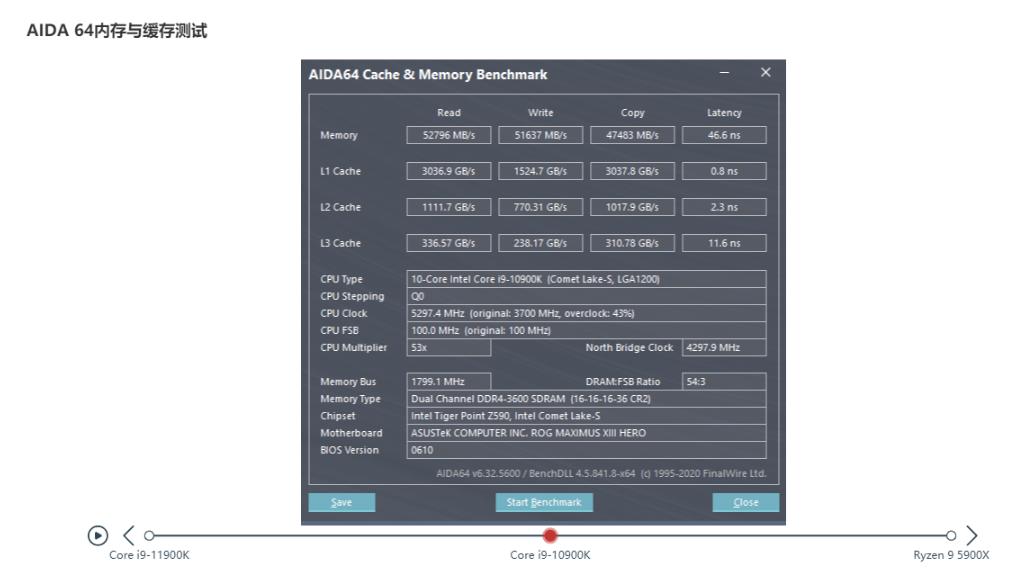Click the X icon on the AIDA64 window

tap(765, 72)
